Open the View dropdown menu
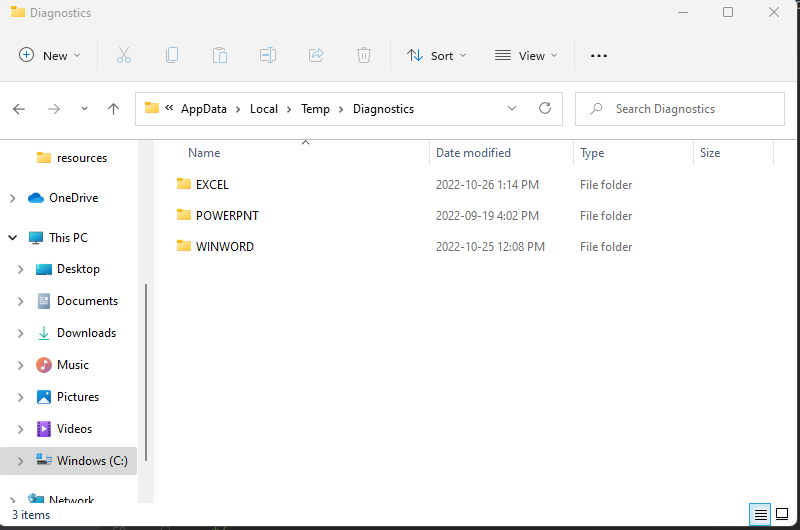The image size is (800, 530). point(526,56)
